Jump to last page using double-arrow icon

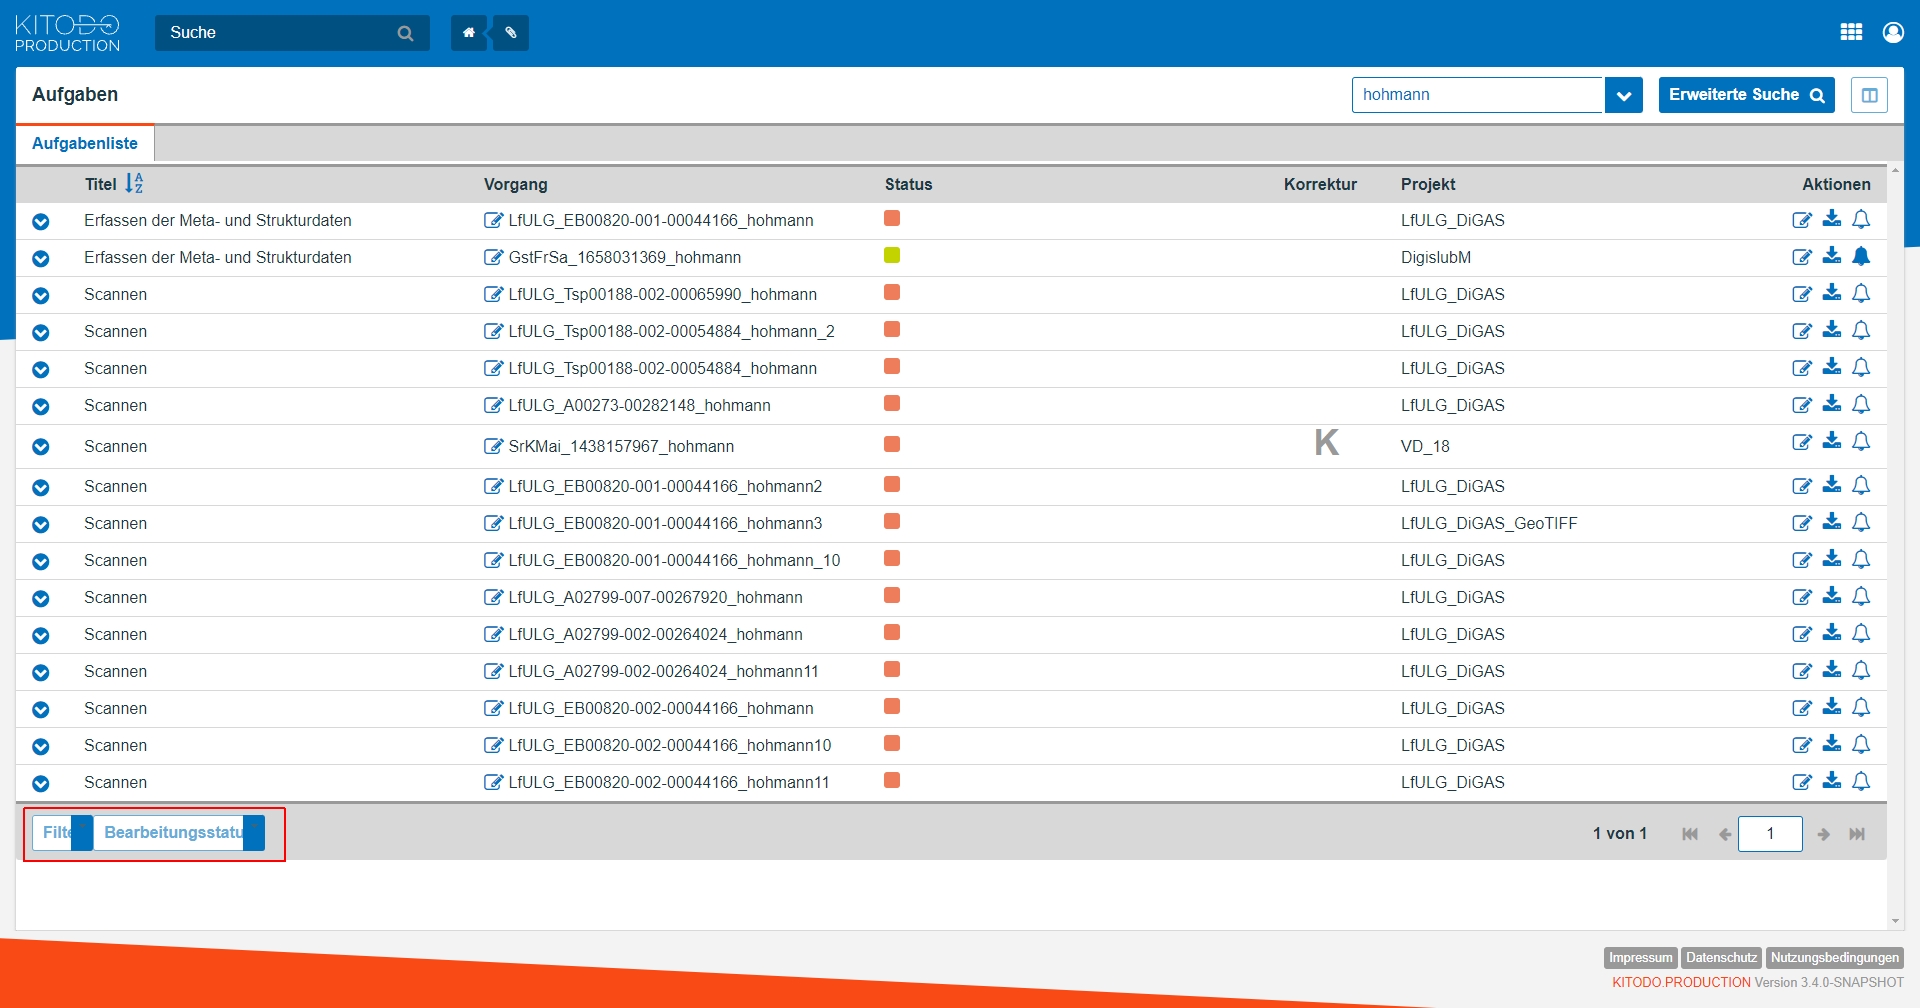(x=1857, y=833)
